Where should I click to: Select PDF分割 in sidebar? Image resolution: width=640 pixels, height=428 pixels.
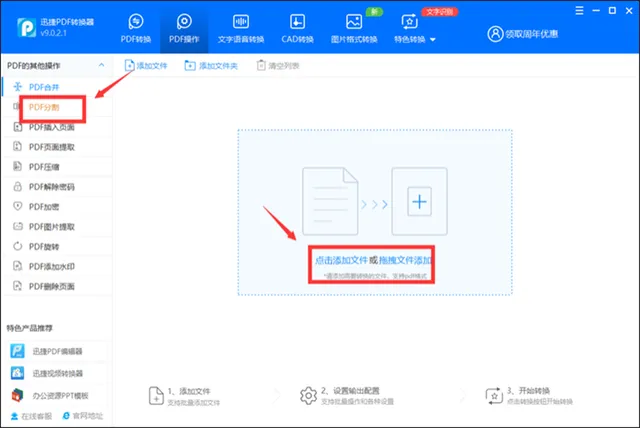(57, 107)
